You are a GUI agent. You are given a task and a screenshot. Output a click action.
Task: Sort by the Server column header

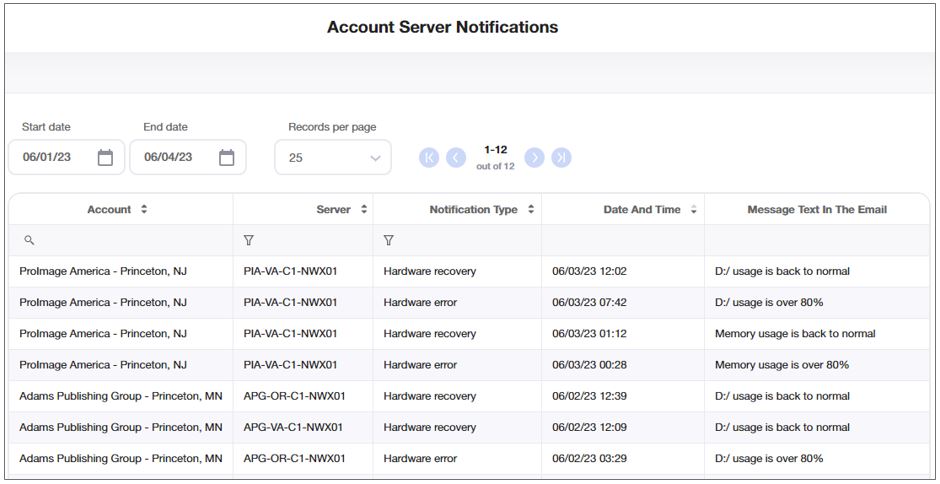coord(341,210)
